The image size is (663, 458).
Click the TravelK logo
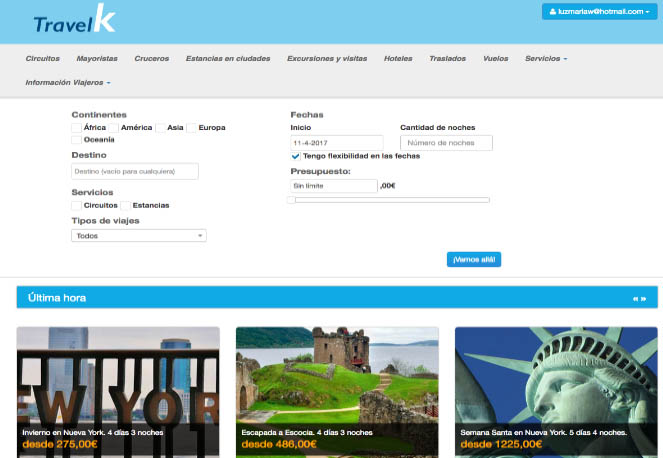point(74,21)
